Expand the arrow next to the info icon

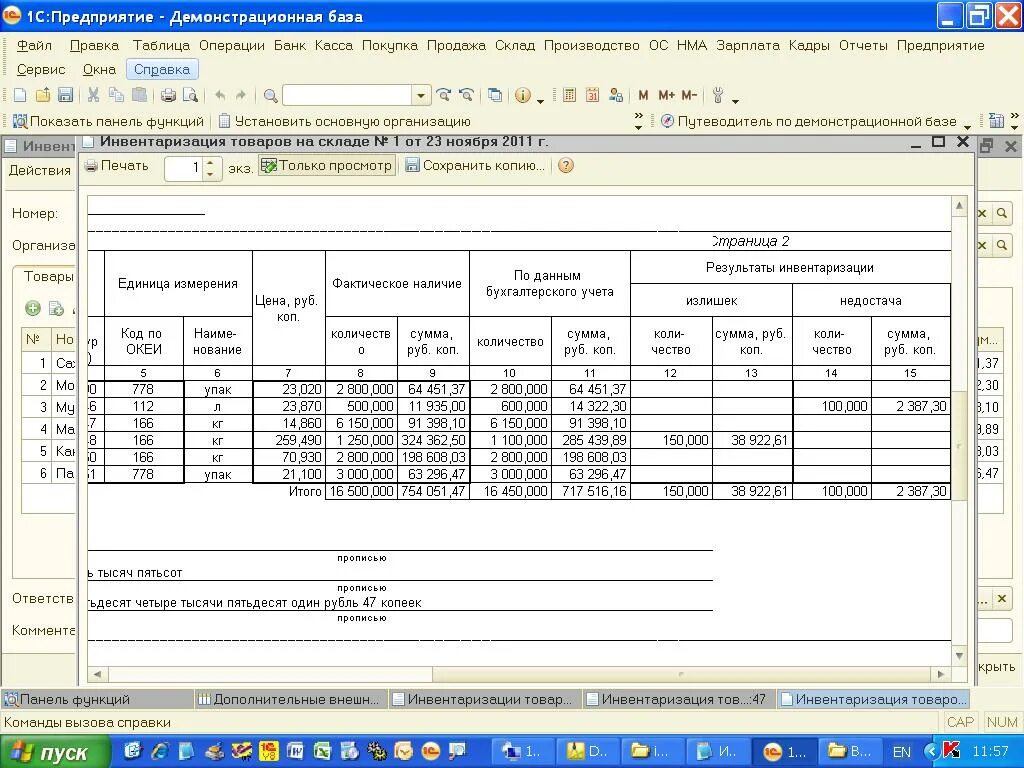coord(540,101)
